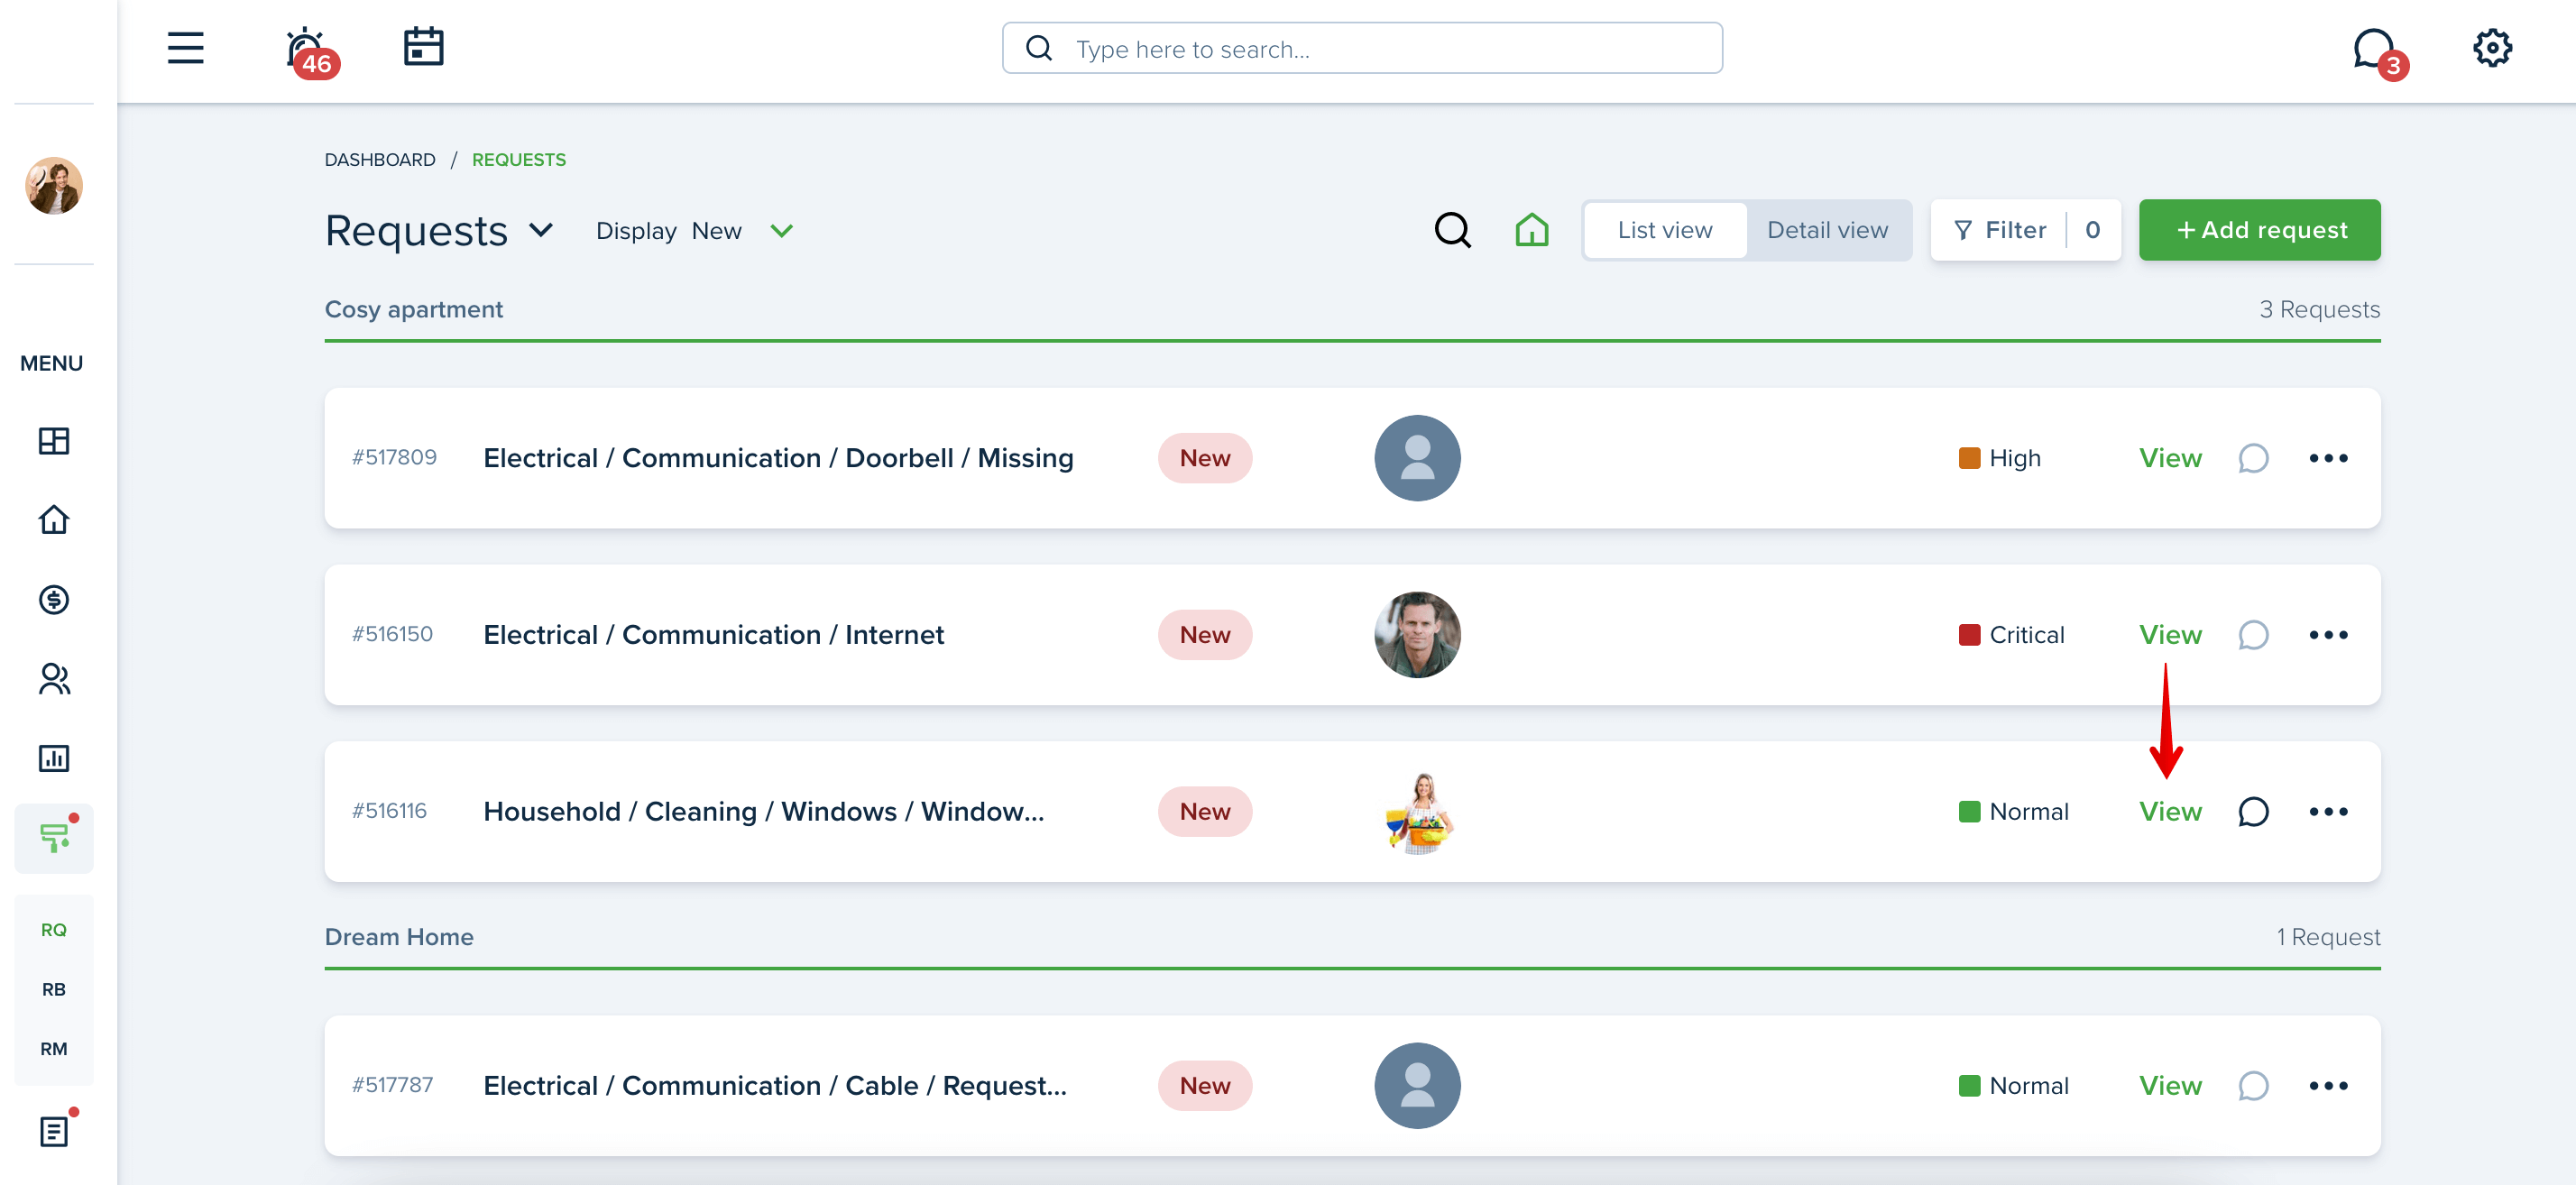Open Electrical / Communication / Internet title
The image size is (2576, 1185).
713,635
